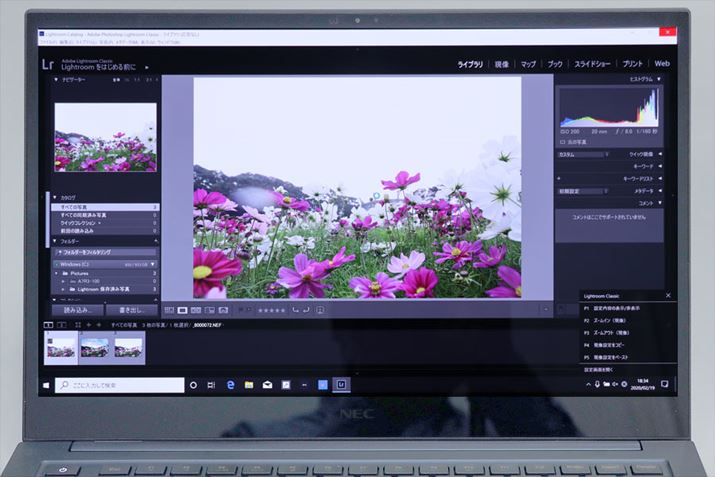Expand the クイック現像 panel
Image resolution: width=715 pixels, height=477 pixels.
coord(660,154)
